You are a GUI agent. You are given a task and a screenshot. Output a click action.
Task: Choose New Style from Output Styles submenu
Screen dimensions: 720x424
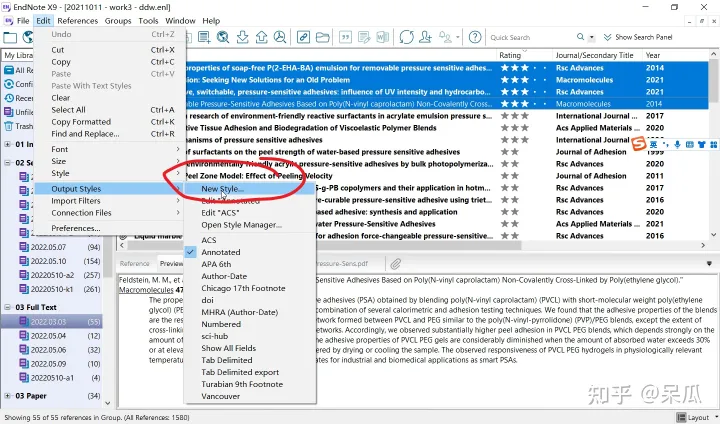tap(222, 189)
